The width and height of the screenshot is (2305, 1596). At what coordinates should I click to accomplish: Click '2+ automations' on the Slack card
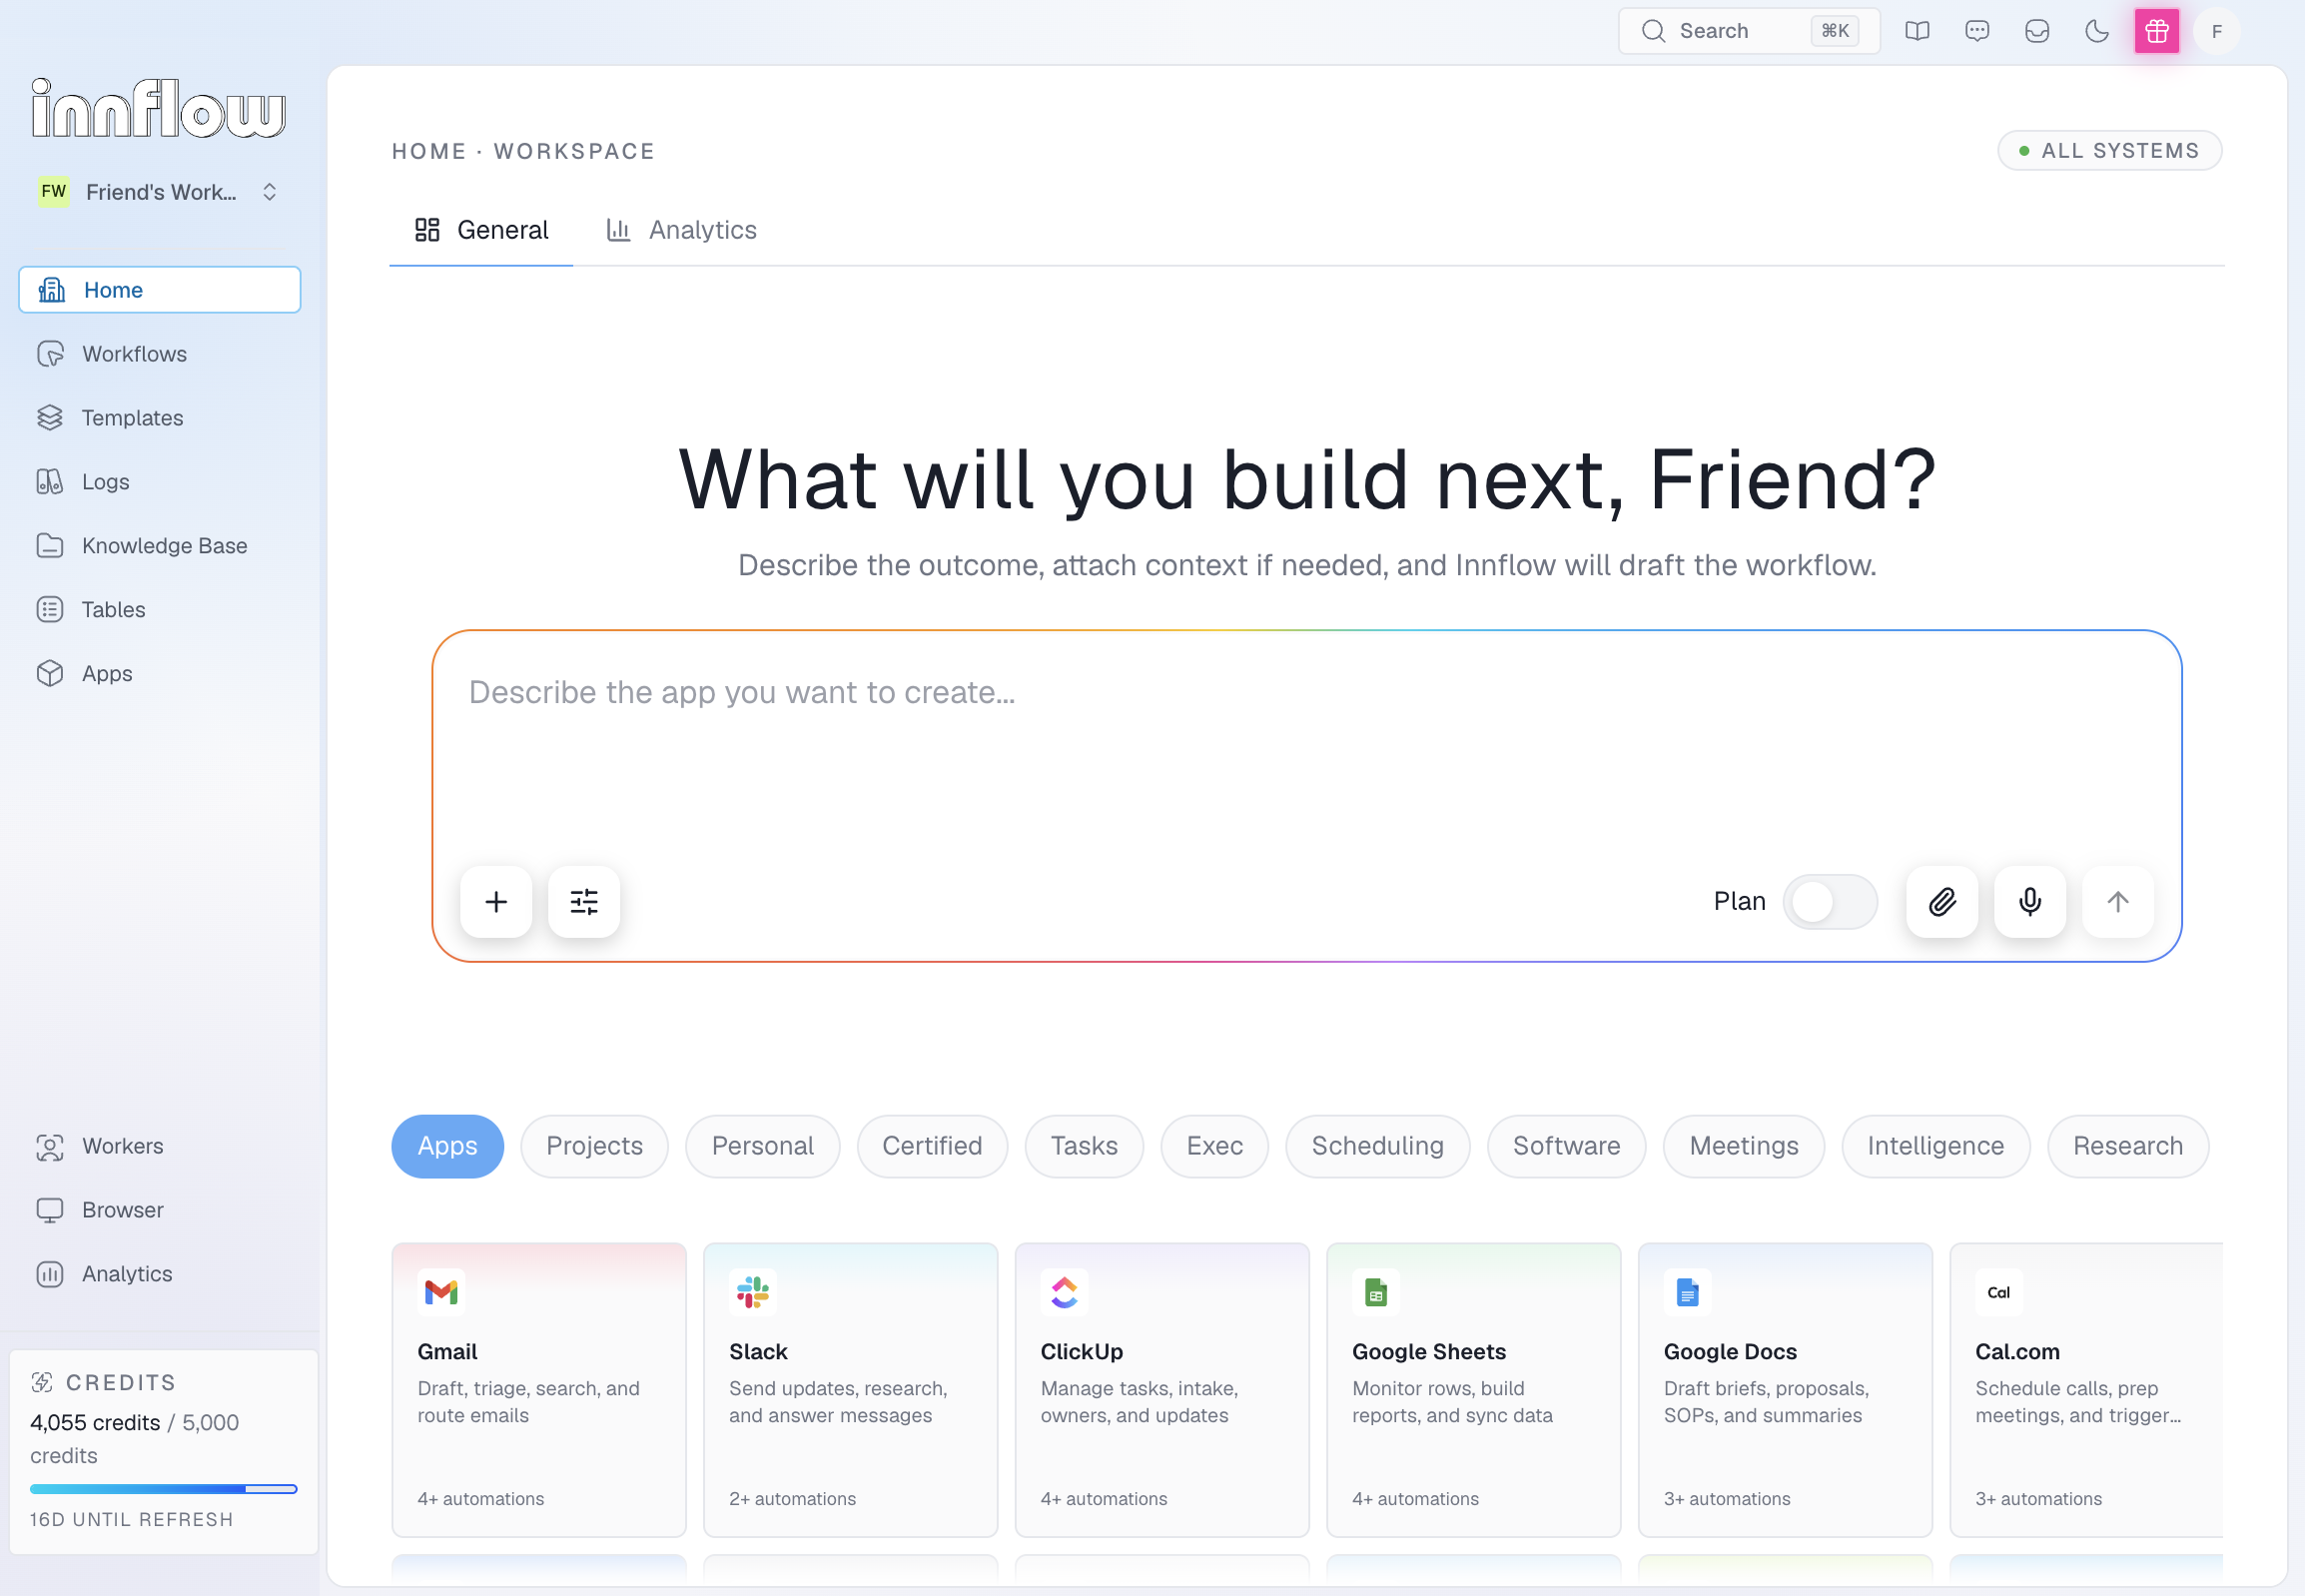792,1499
